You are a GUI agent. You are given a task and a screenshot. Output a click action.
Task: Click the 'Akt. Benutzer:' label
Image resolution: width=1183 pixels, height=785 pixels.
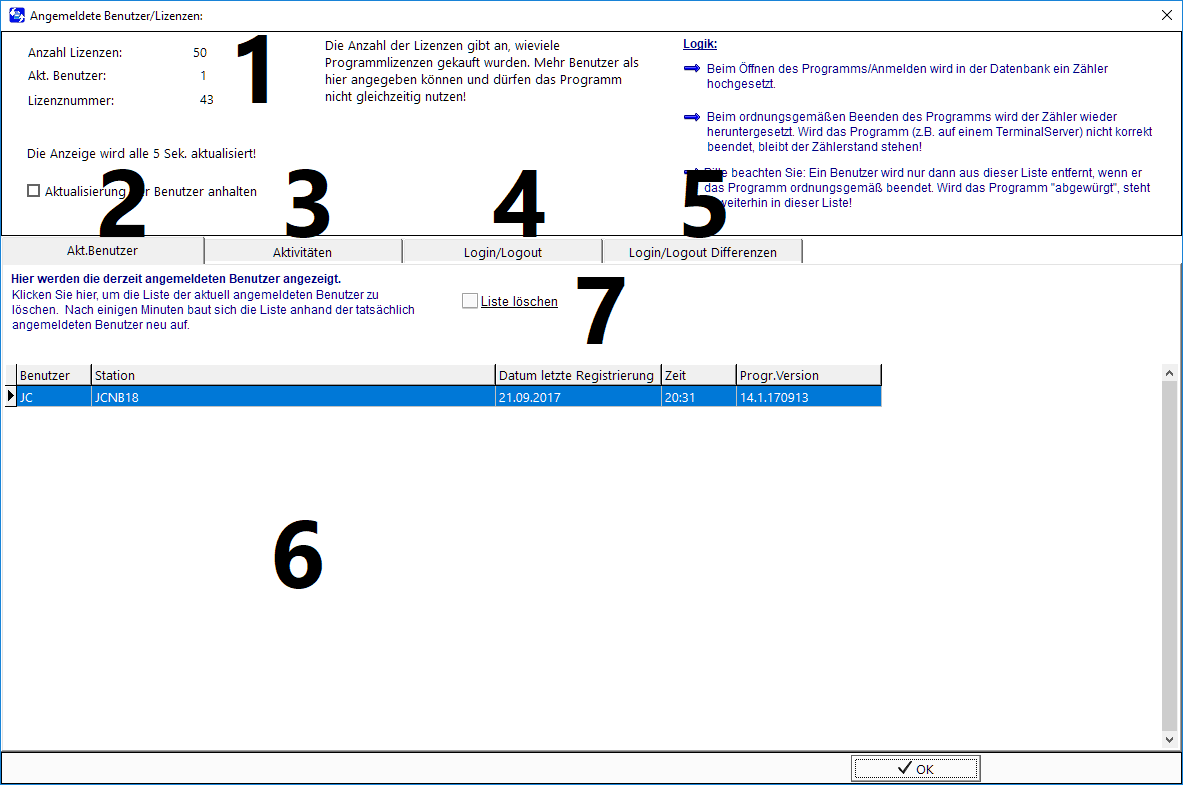pyautogui.click(x=67, y=75)
